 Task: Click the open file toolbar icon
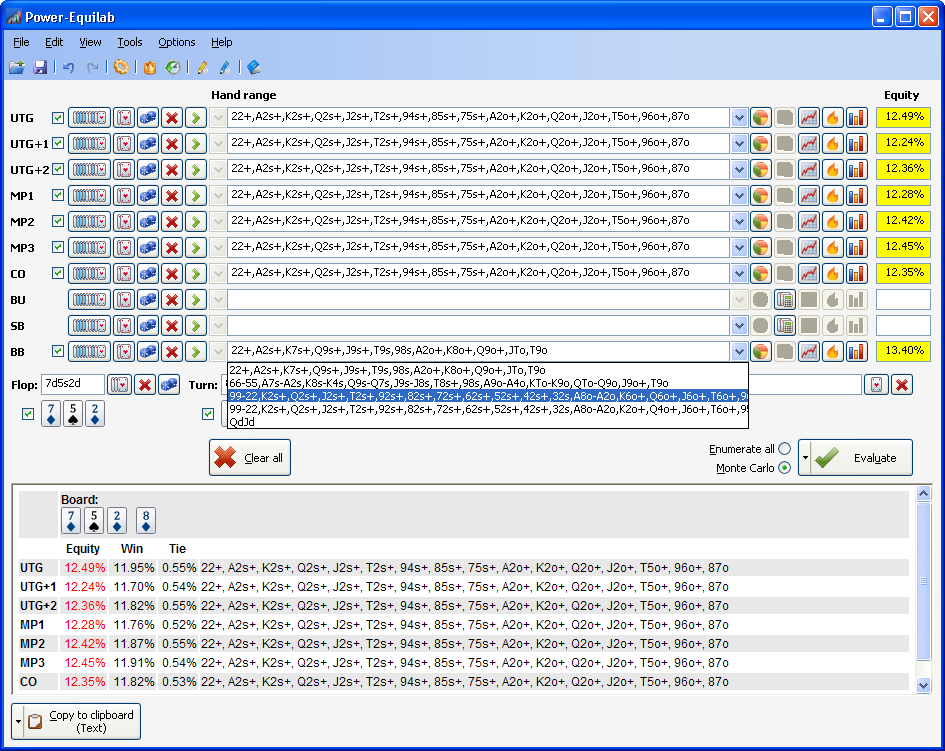[17, 67]
